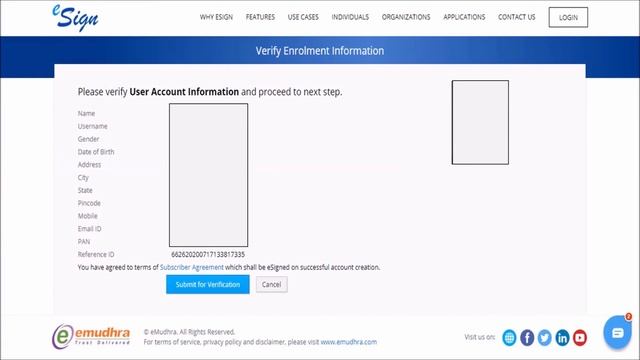The image size is (640, 360).
Task: Open the WHY ESIGN menu item
Action: [x=216, y=17]
